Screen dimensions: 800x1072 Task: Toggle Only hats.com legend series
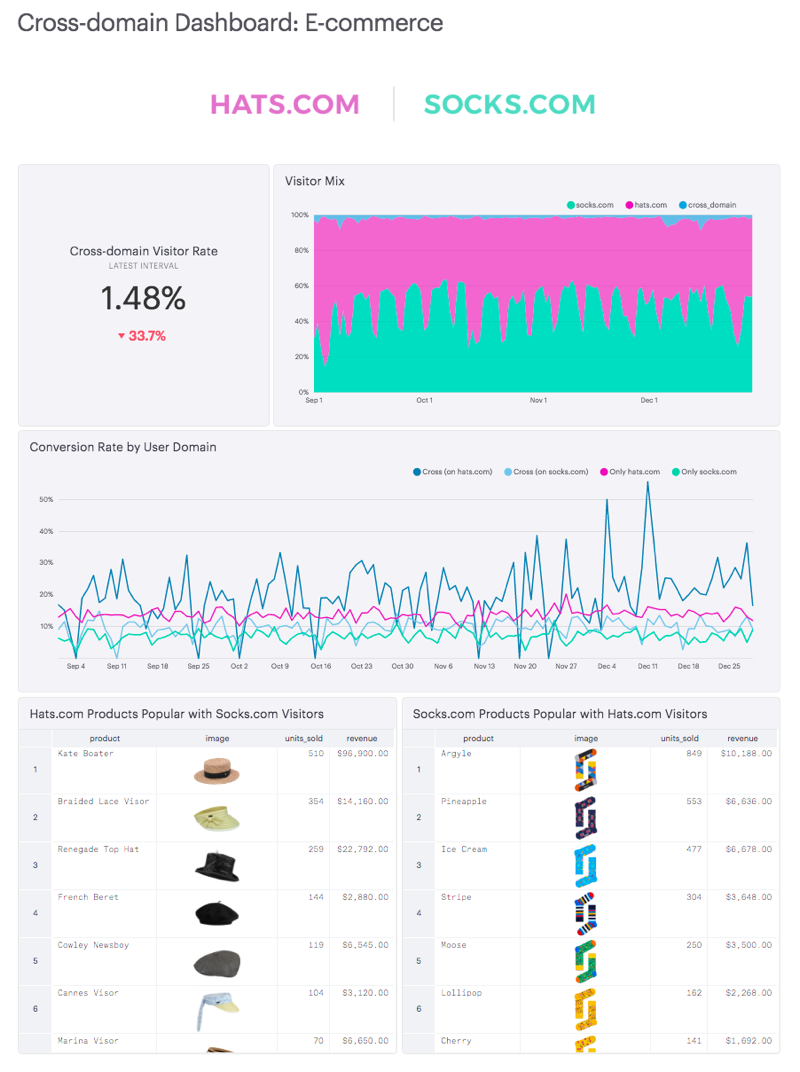point(630,472)
